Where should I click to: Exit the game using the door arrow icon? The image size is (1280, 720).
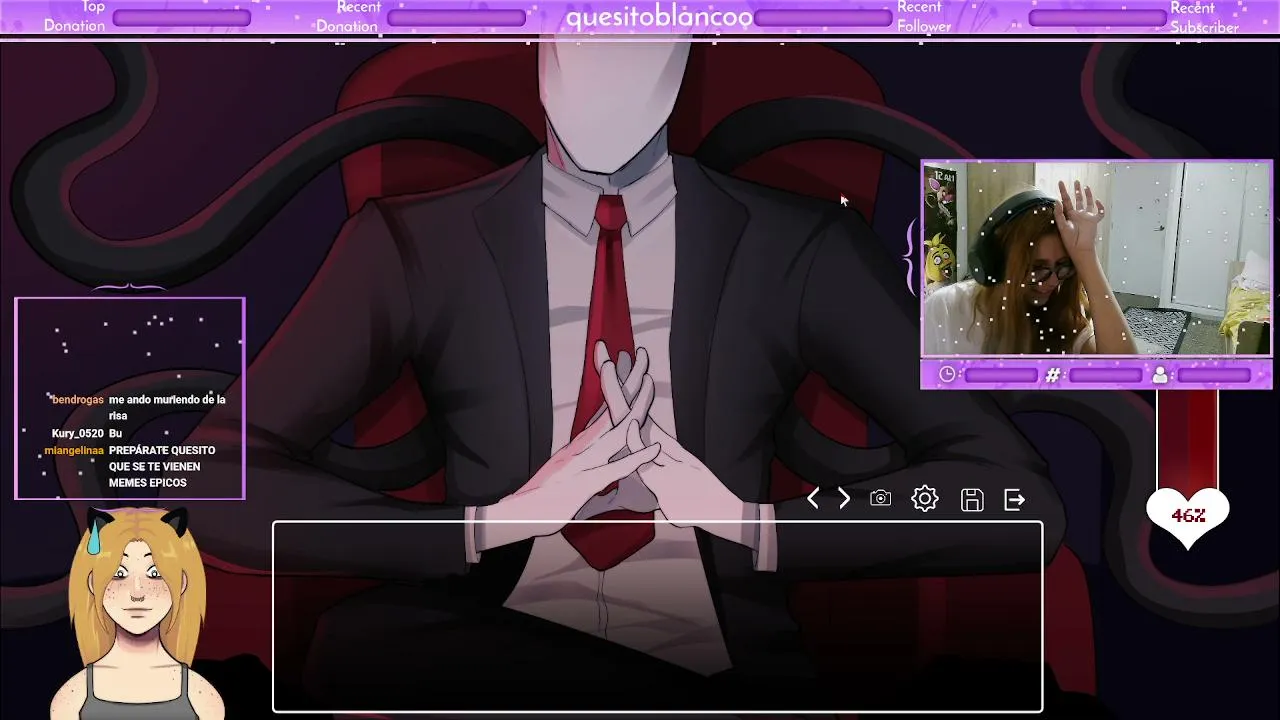(1015, 499)
